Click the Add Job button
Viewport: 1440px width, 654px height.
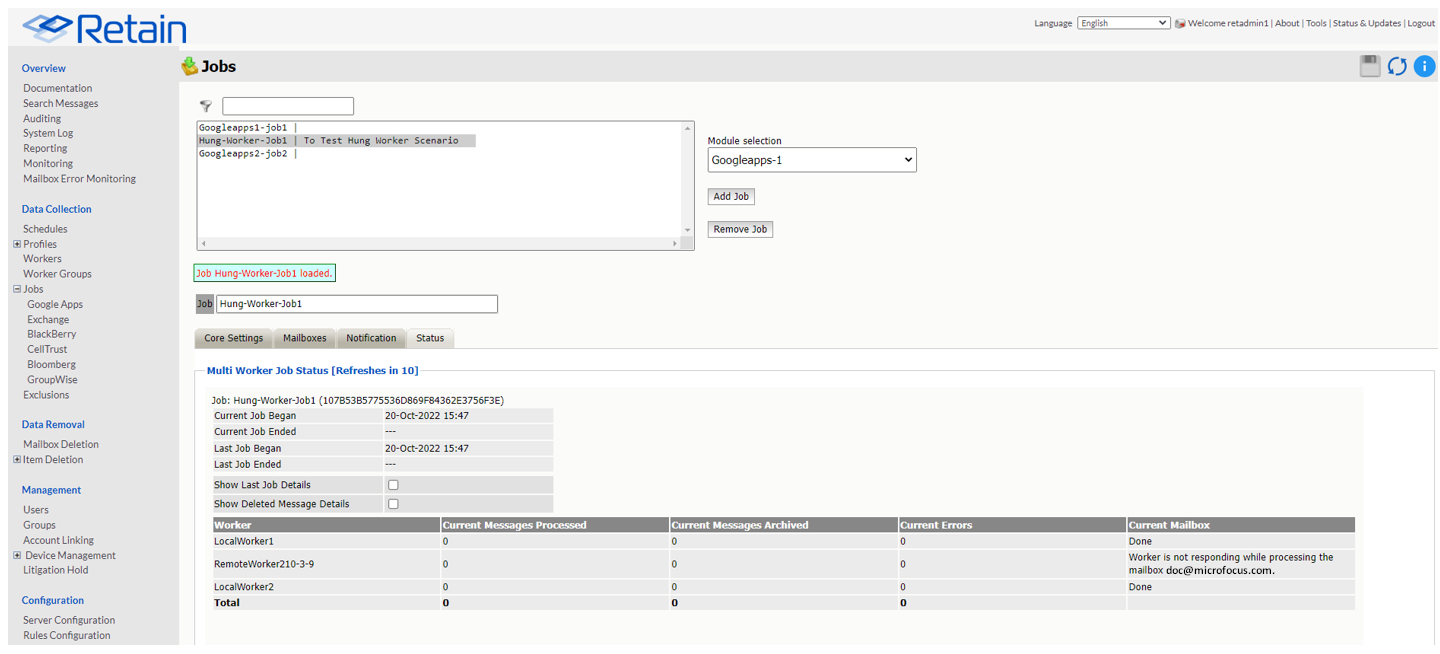[731, 196]
